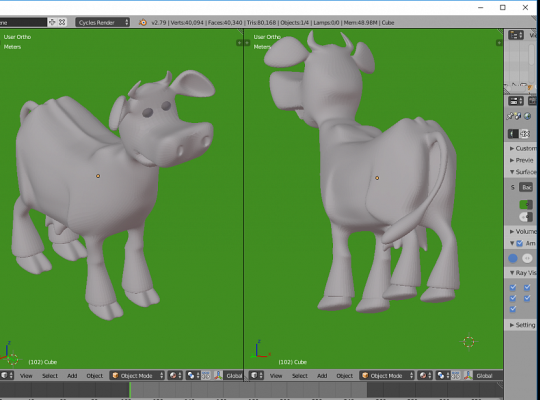
Task: Click the Blender logo icon in info bar
Action: tap(143, 22)
